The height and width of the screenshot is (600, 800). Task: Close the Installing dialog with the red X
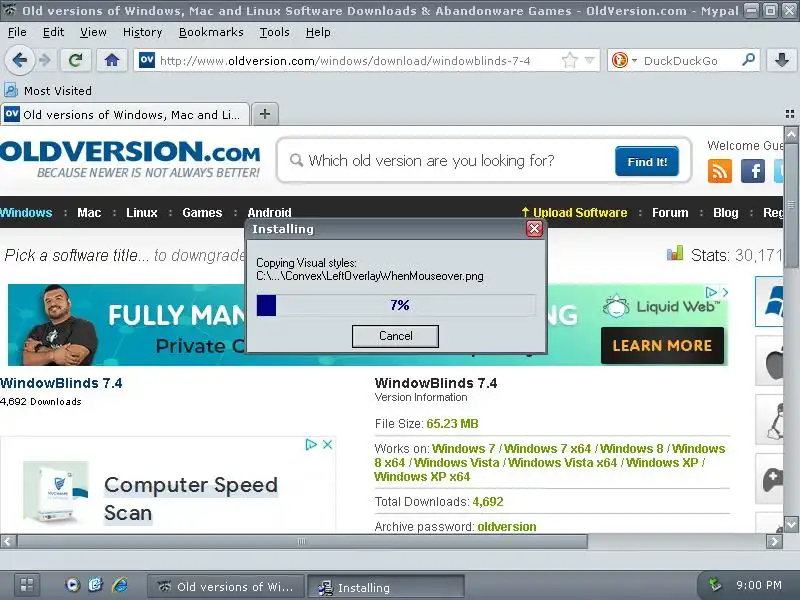pyautogui.click(x=534, y=229)
